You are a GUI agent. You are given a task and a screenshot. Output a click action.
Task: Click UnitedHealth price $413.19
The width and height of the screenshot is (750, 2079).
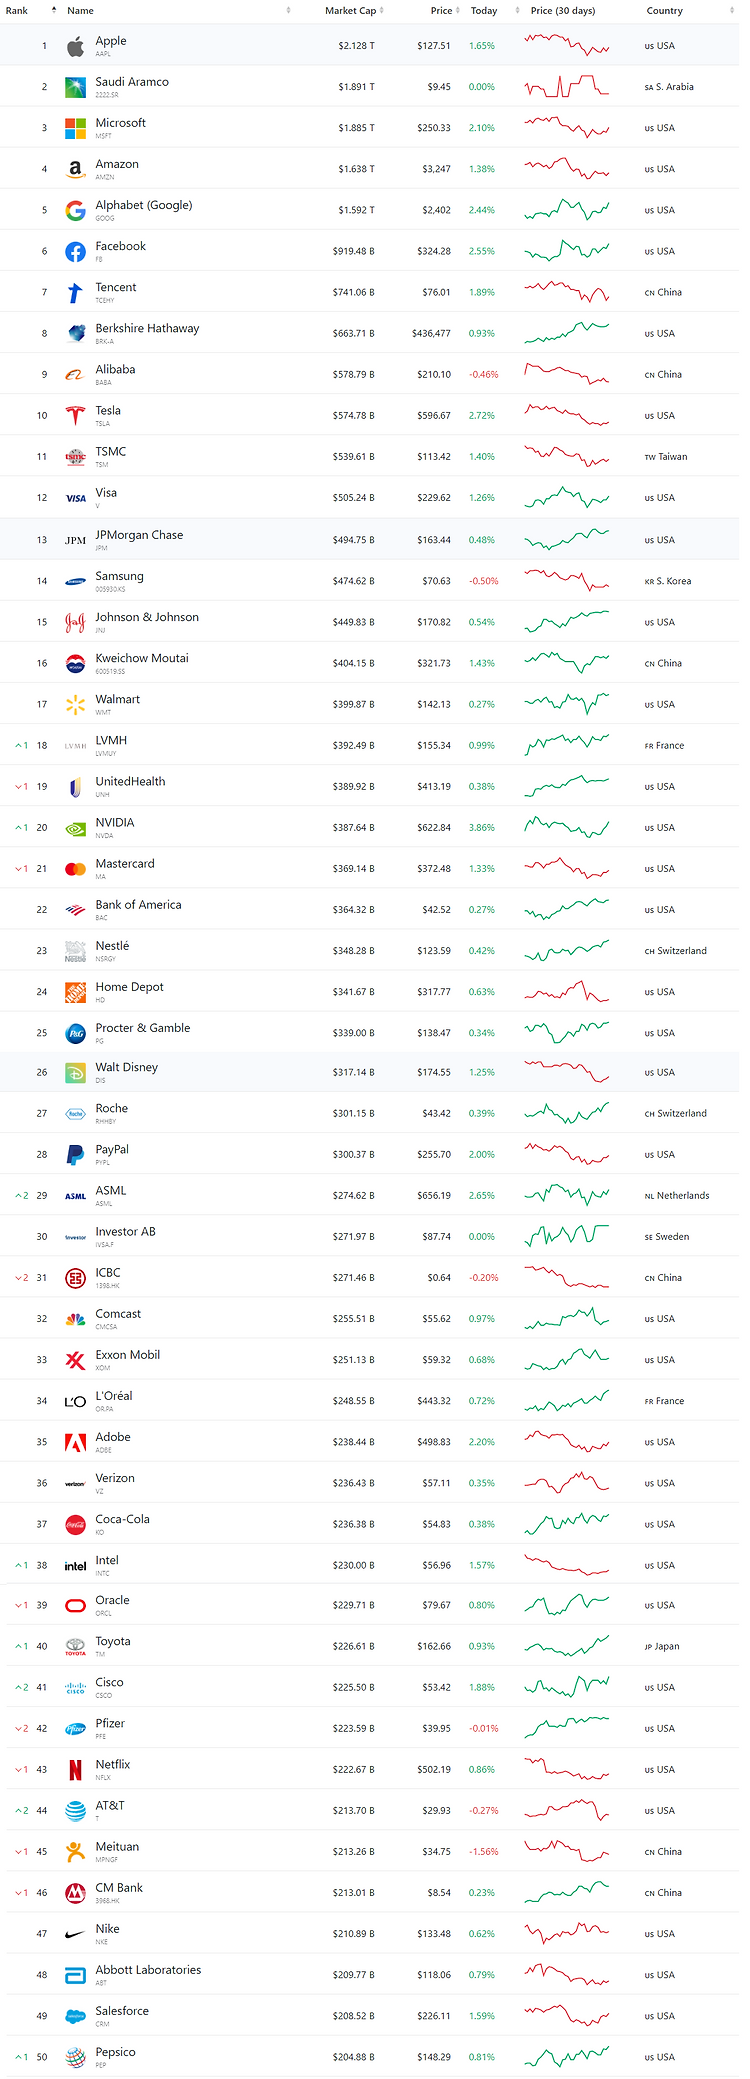[434, 787]
